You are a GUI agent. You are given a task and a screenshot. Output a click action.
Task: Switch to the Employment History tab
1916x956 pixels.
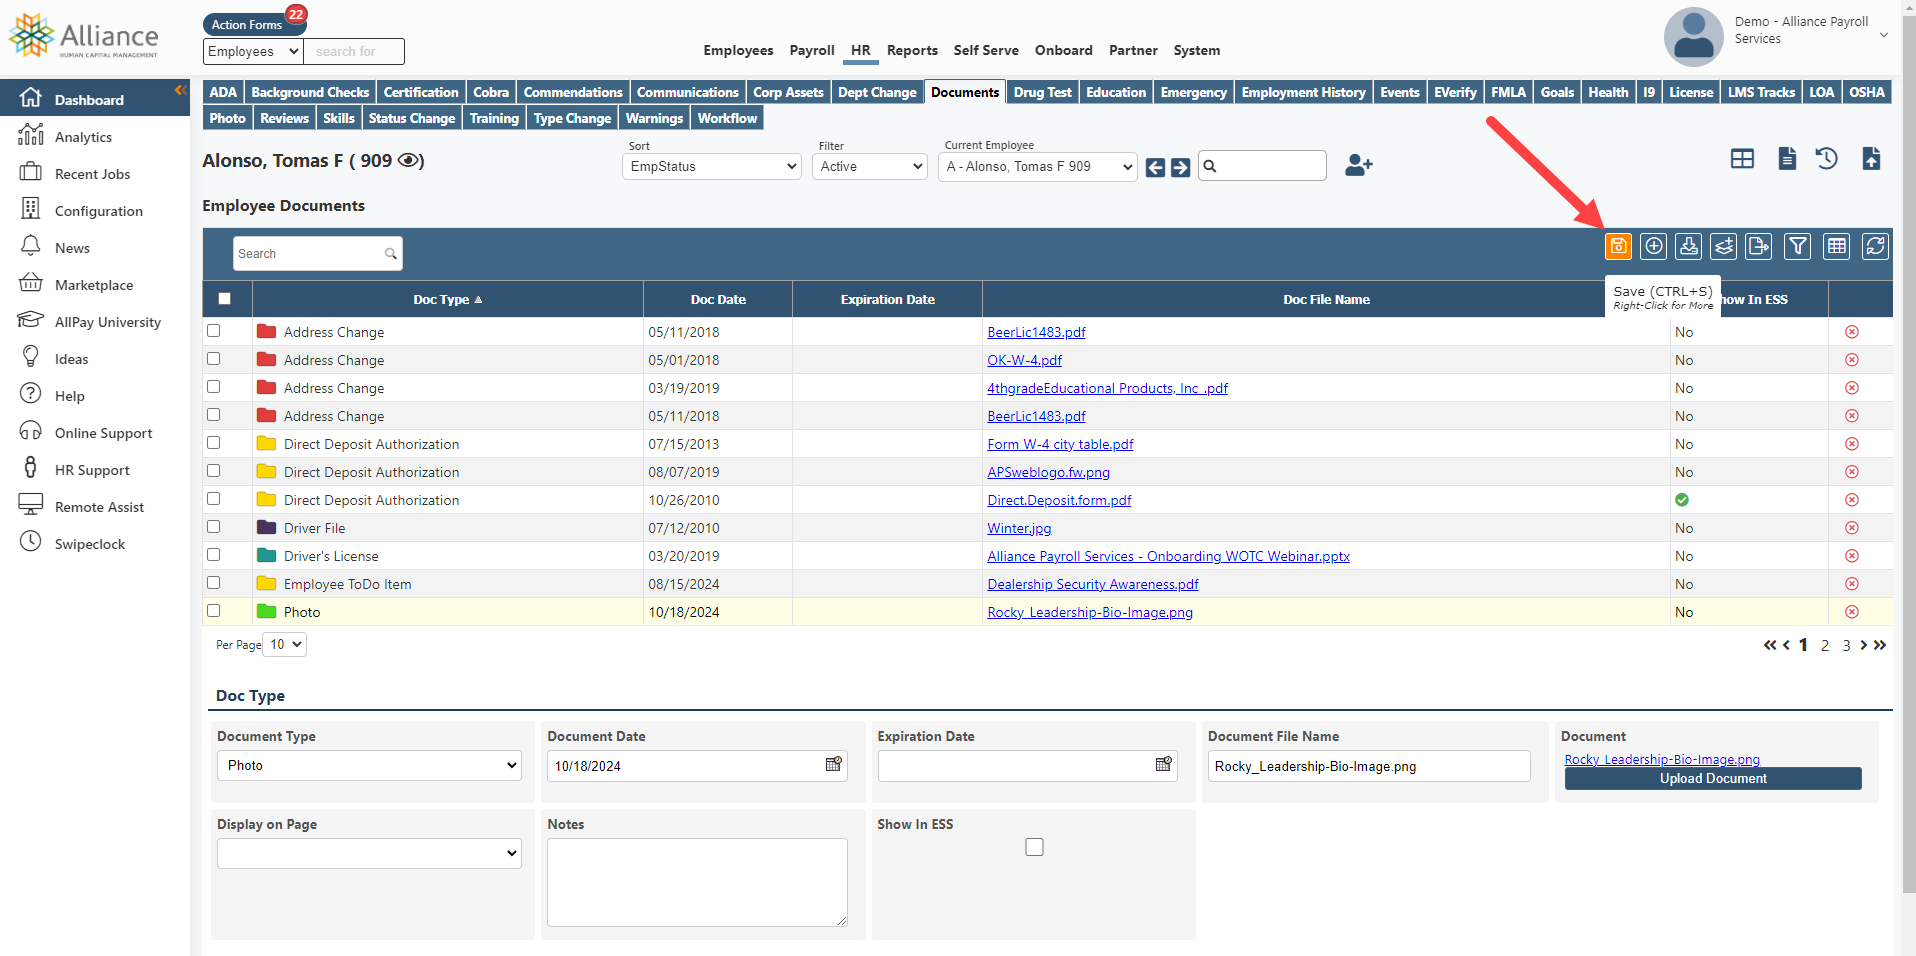(x=1303, y=92)
